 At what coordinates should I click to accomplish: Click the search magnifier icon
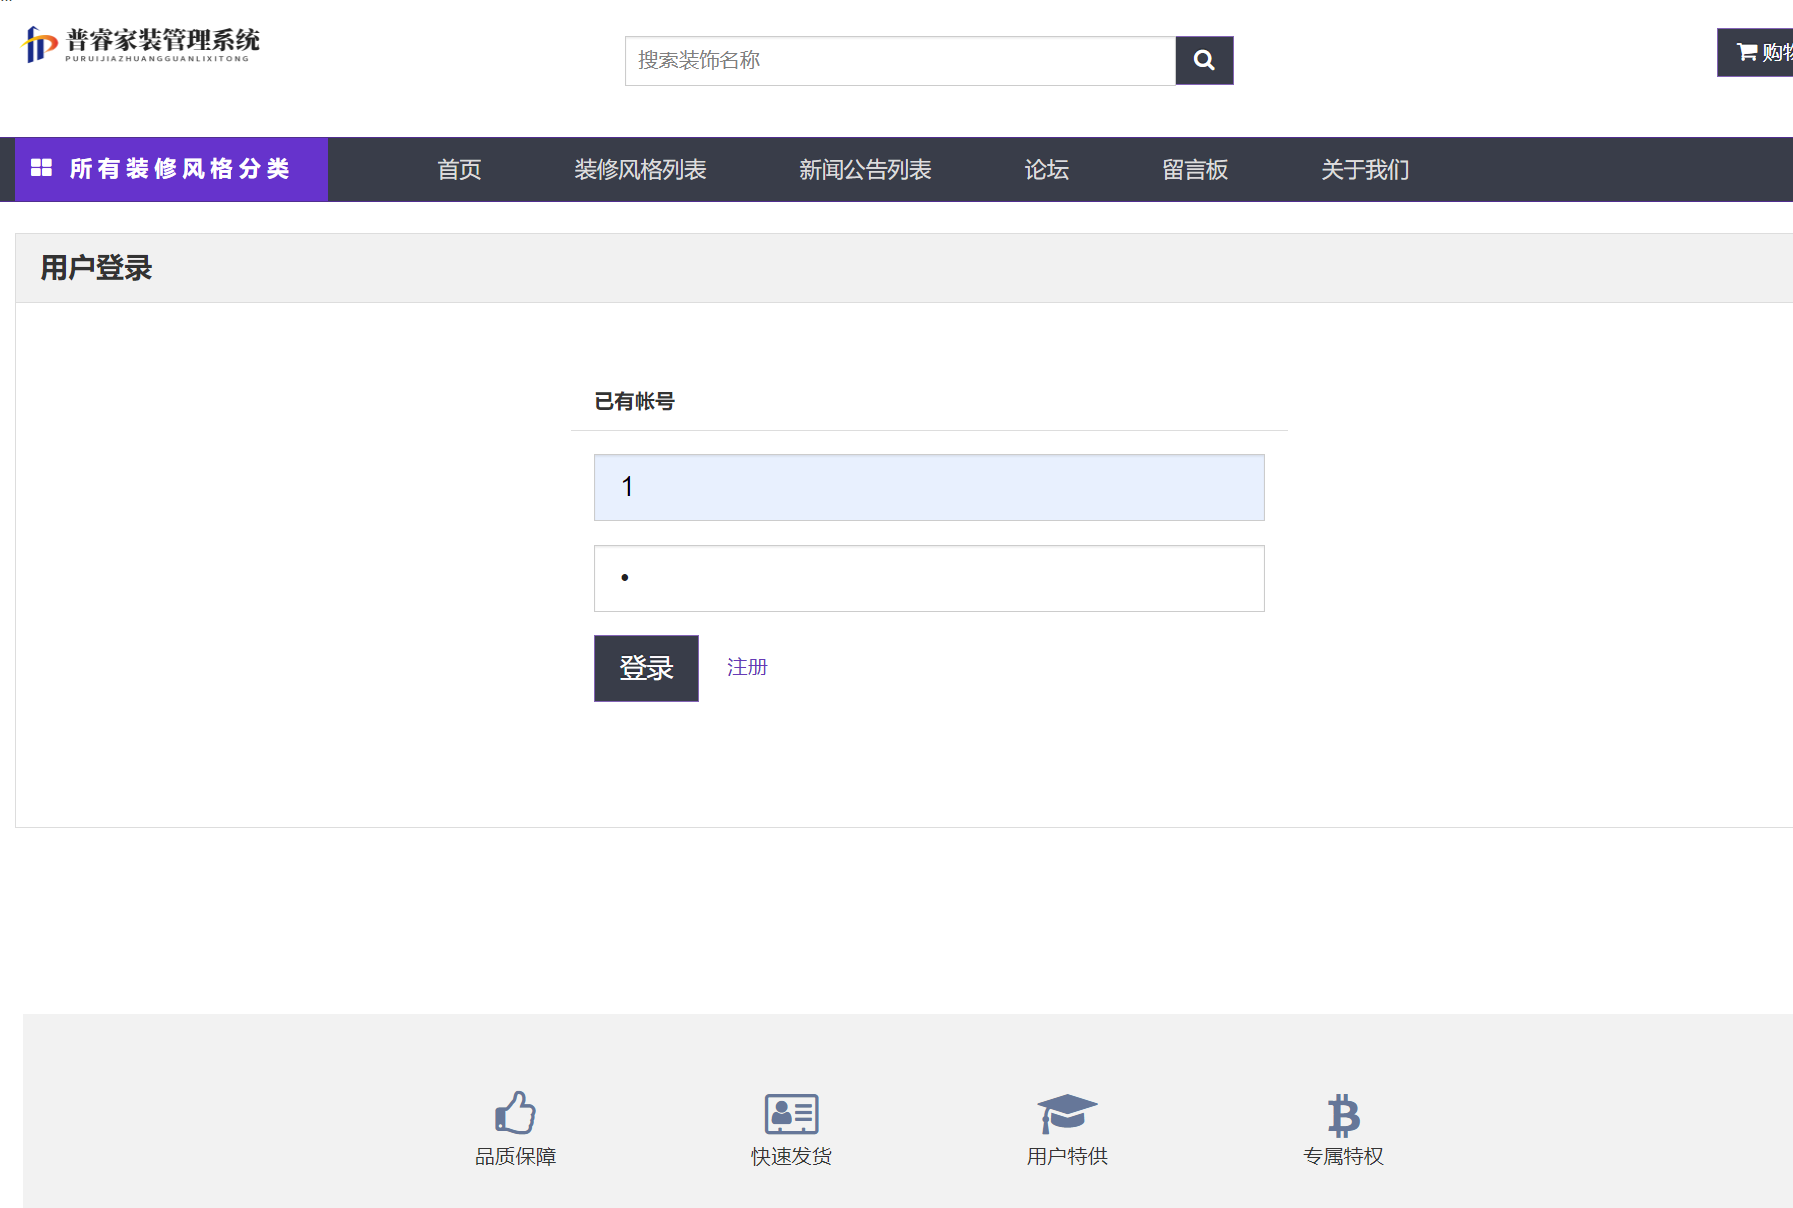click(x=1203, y=60)
